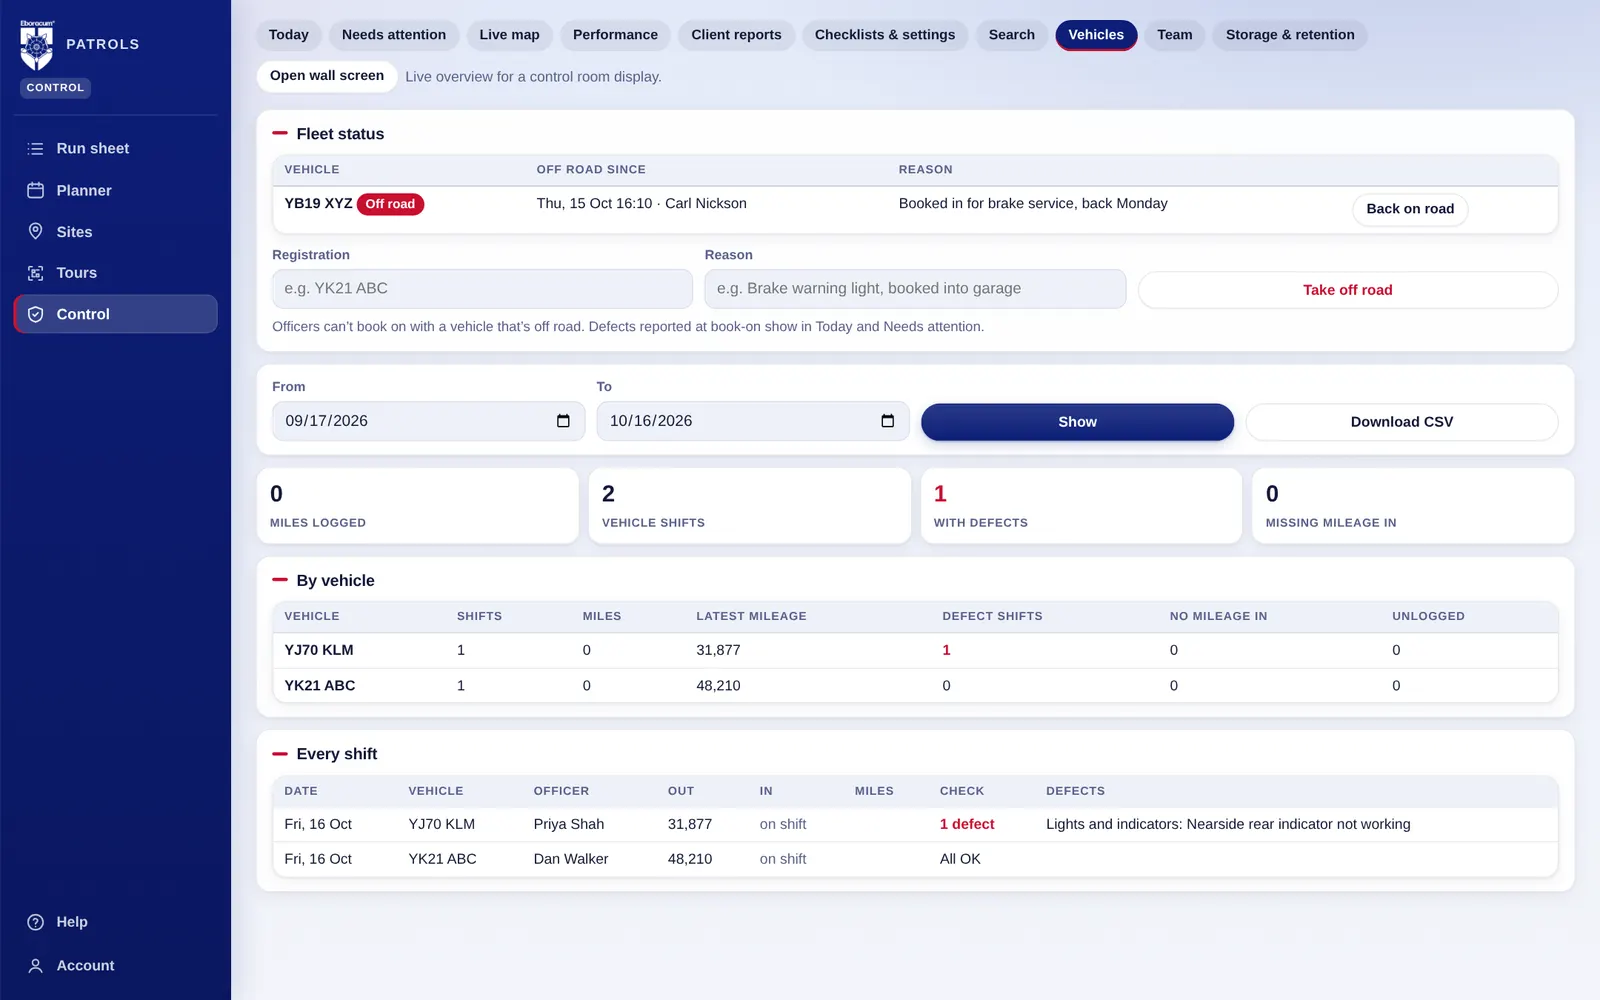This screenshot has height=1000, width=1600.
Task: Collapse the Fleet status section
Action: pos(280,133)
